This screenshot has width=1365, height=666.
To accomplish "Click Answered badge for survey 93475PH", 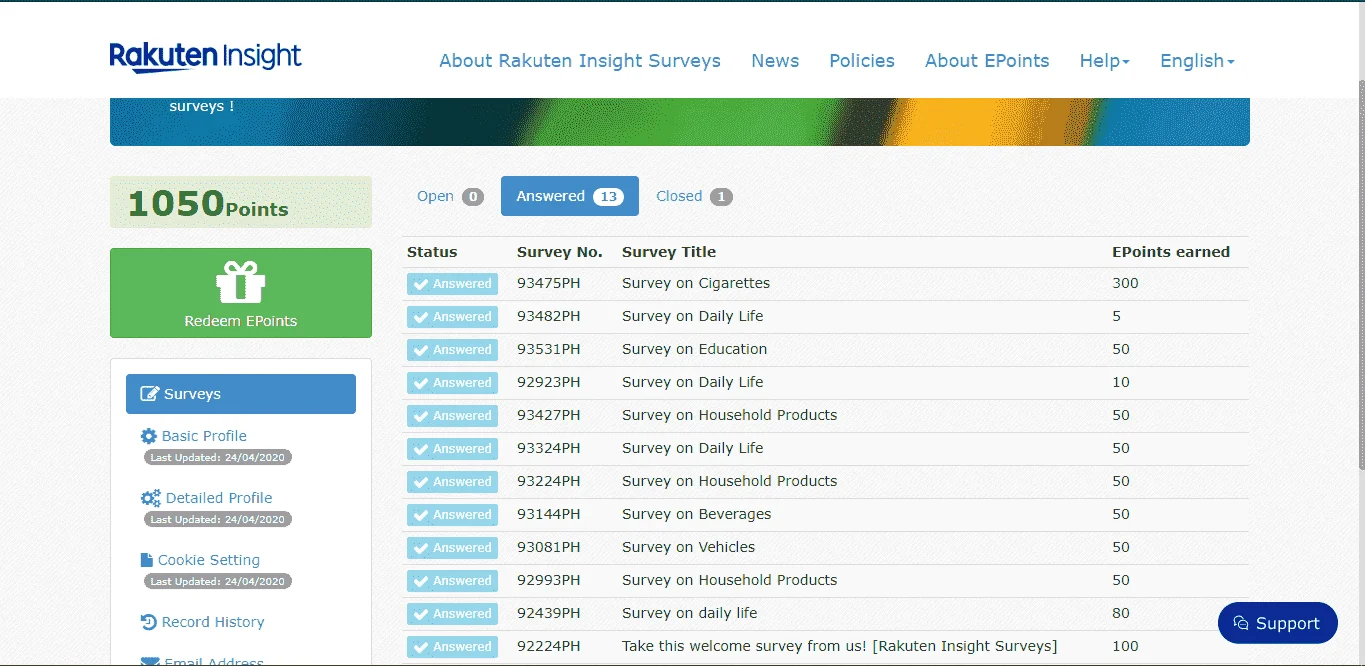I will [x=452, y=284].
